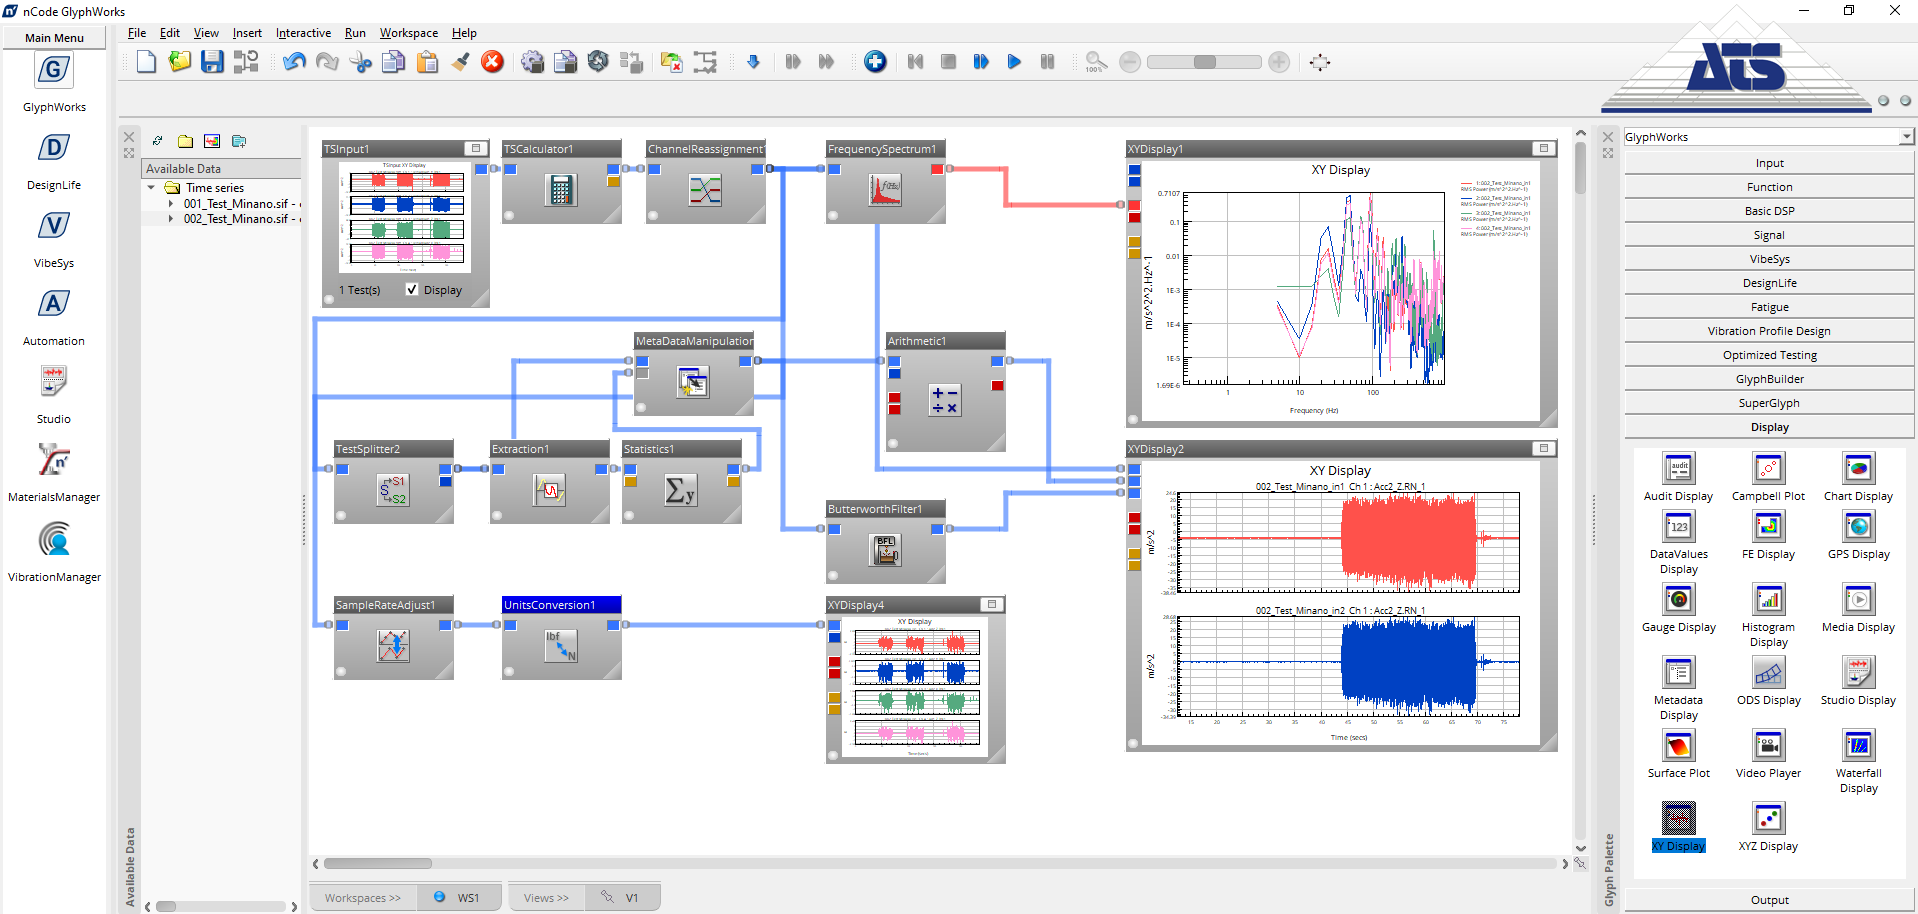Screen dimensions: 1918x914
Task: Toggle the XYDisplay4 glyph minimize box
Action: [x=992, y=604]
